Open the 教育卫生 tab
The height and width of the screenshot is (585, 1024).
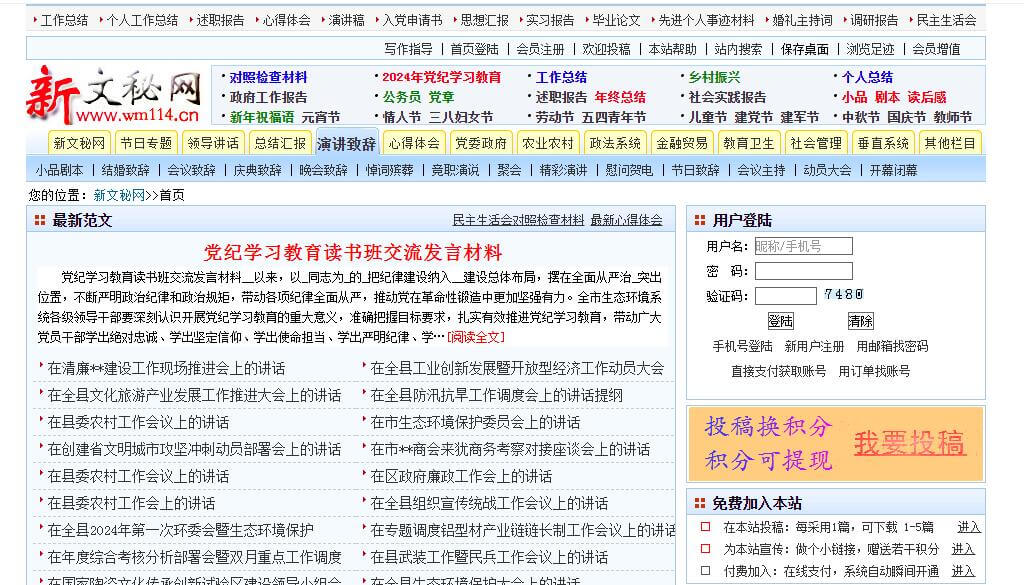[x=749, y=143]
